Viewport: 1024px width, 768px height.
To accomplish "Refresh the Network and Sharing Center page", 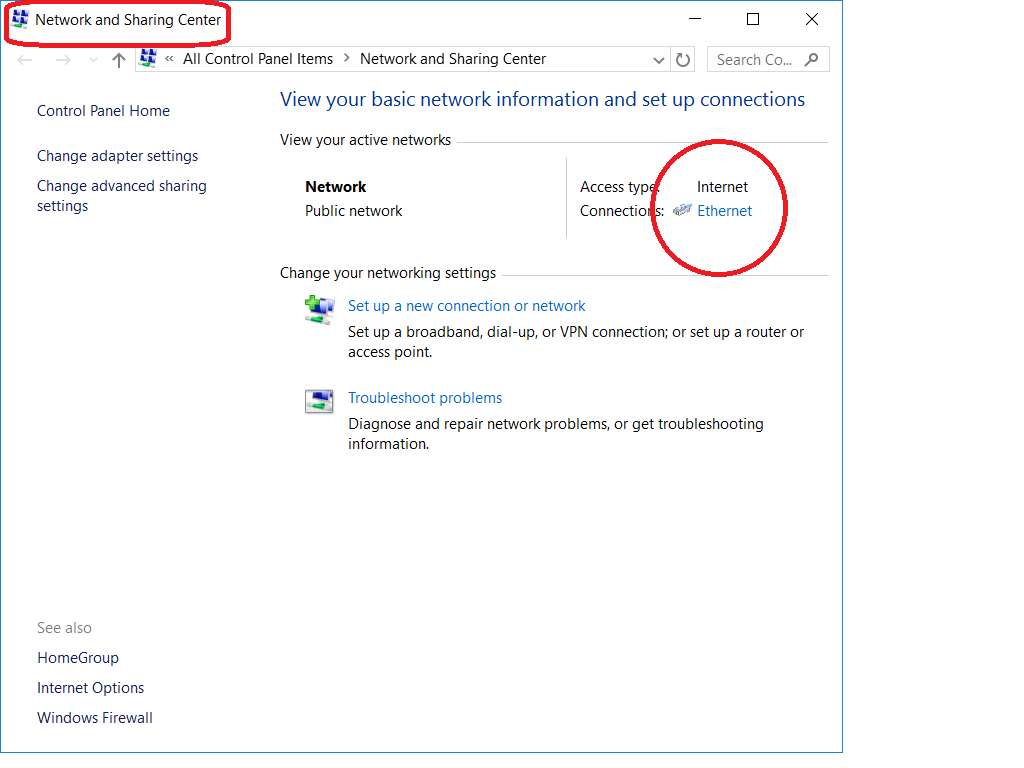I will point(683,60).
